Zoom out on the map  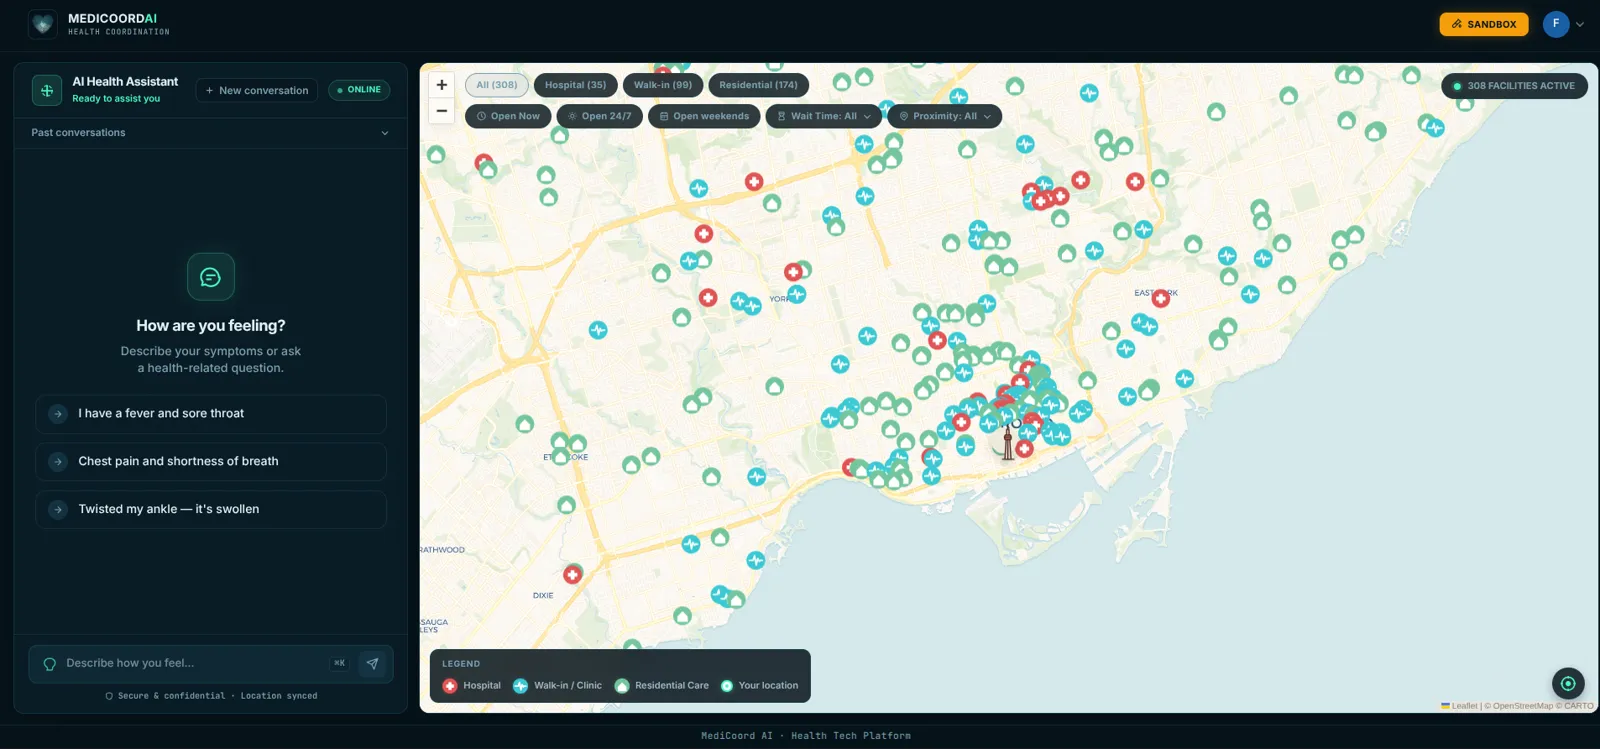pos(442,111)
